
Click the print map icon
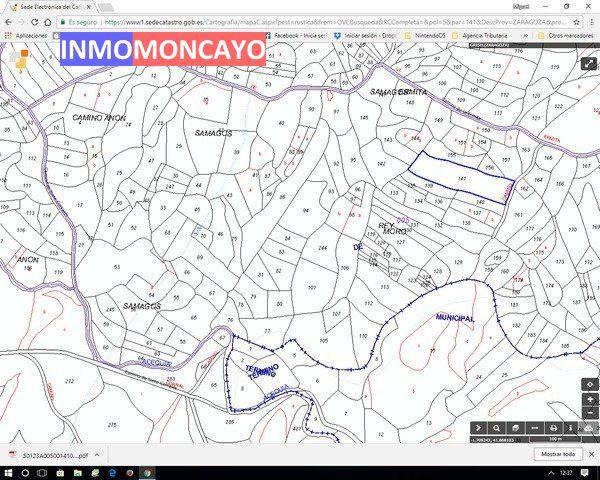(553, 428)
